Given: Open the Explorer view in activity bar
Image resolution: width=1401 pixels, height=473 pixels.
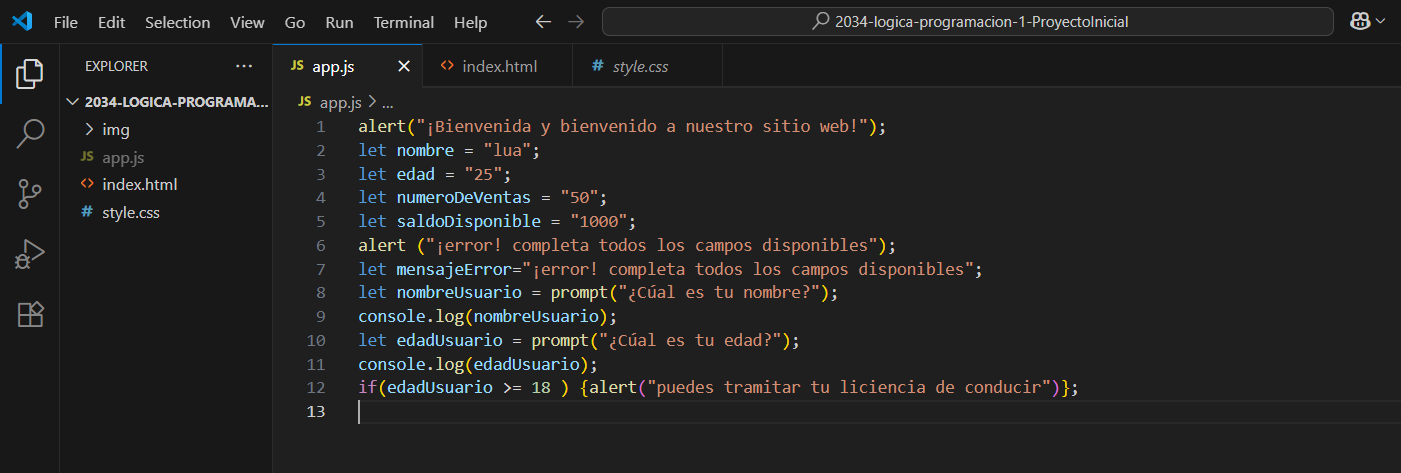Looking at the screenshot, I should click(x=30, y=73).
